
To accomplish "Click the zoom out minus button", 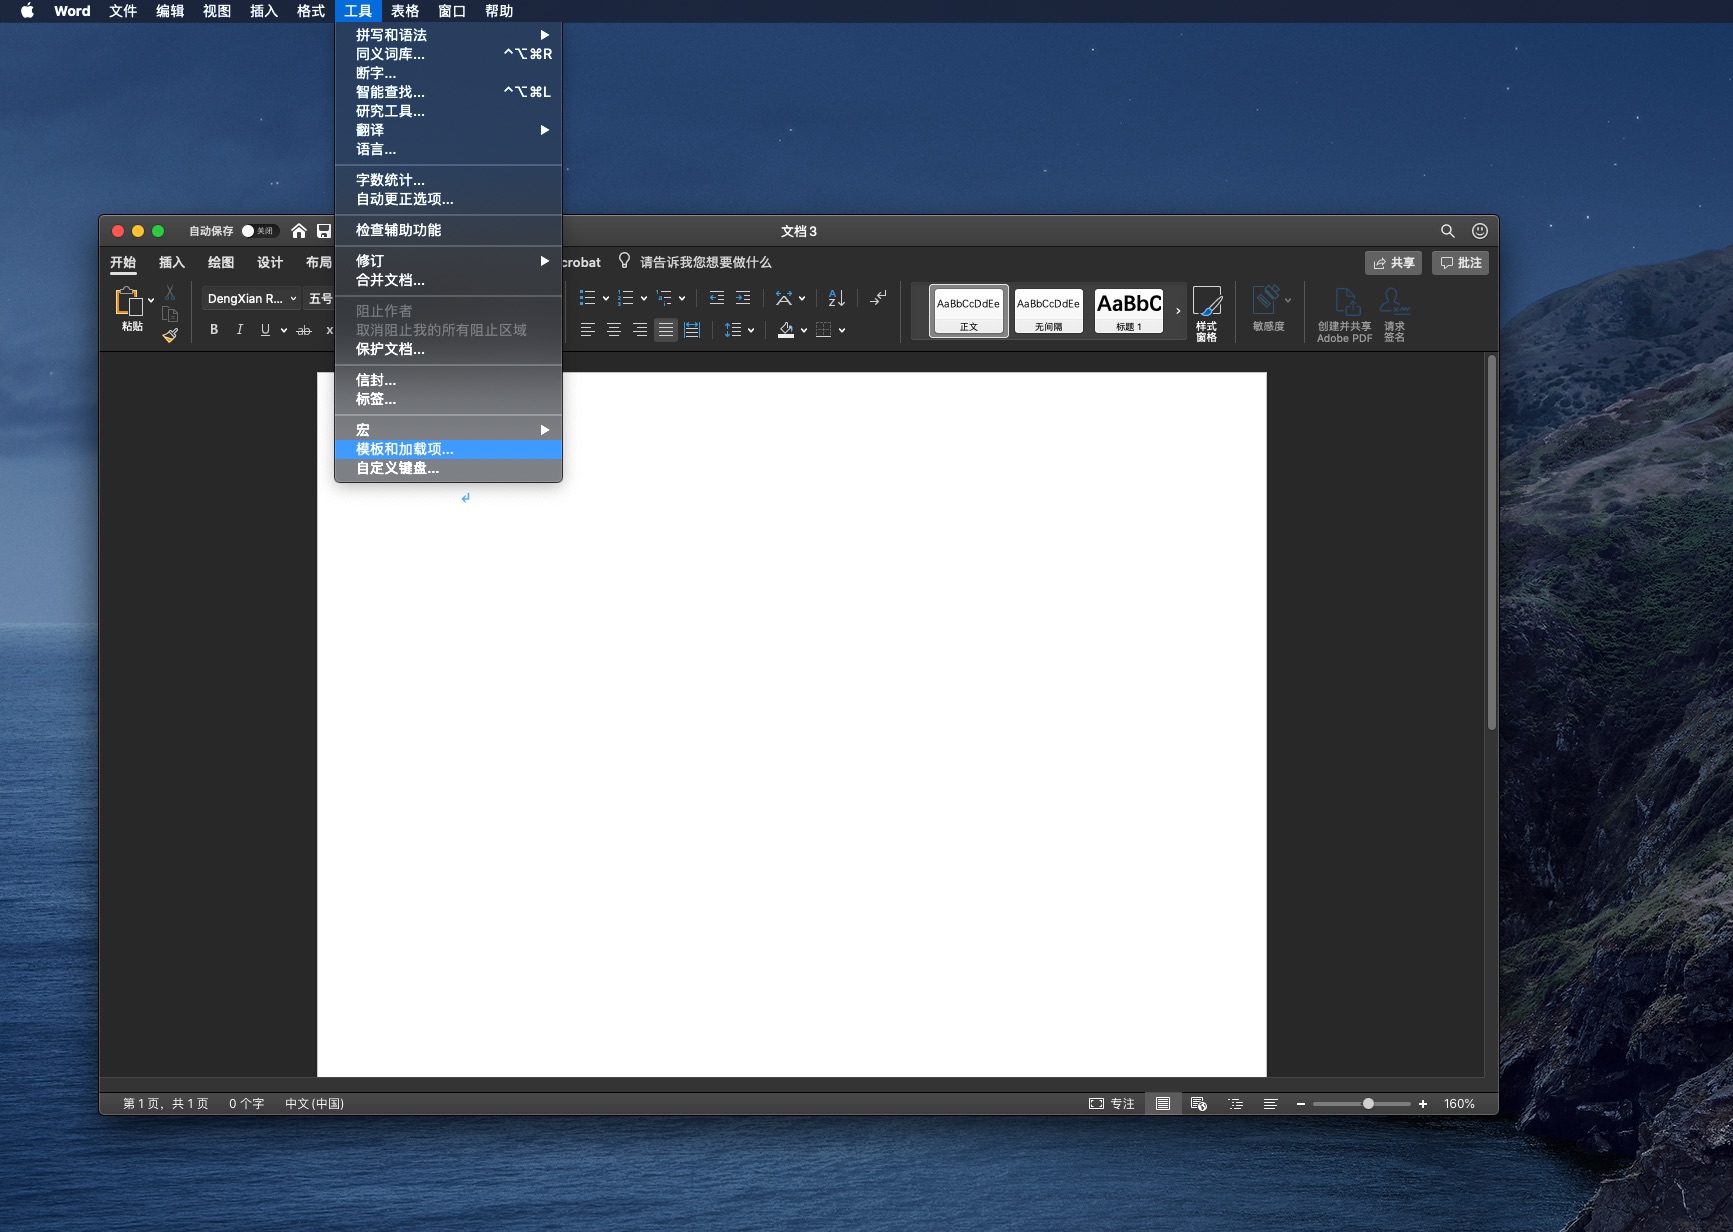I will [1301, 1104].
